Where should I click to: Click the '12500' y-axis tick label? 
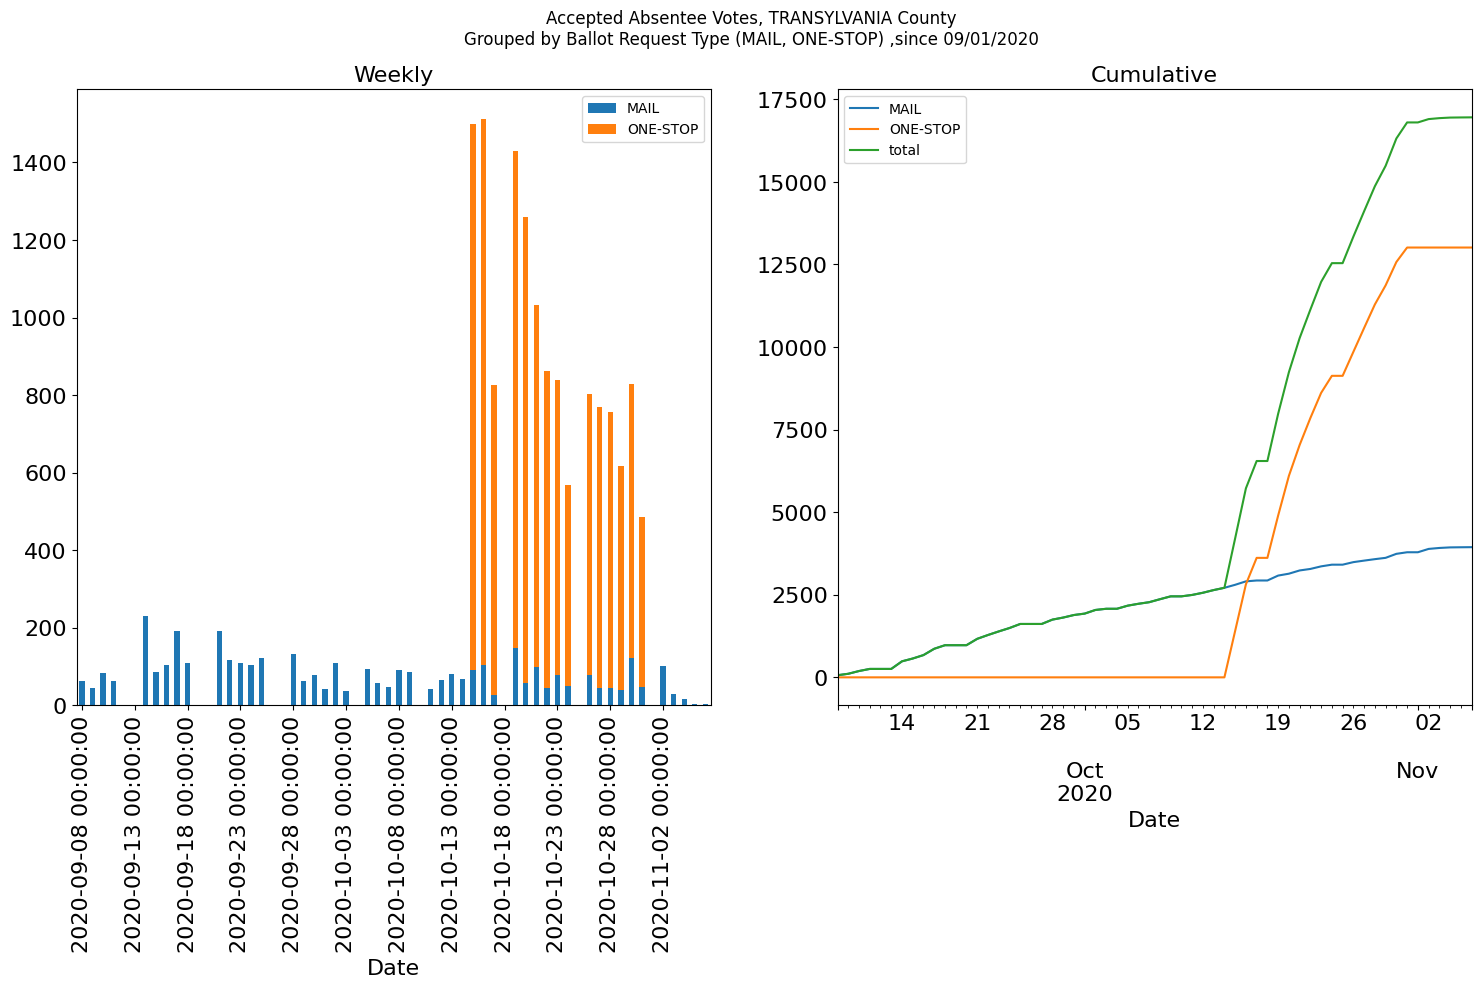[793, 265]
